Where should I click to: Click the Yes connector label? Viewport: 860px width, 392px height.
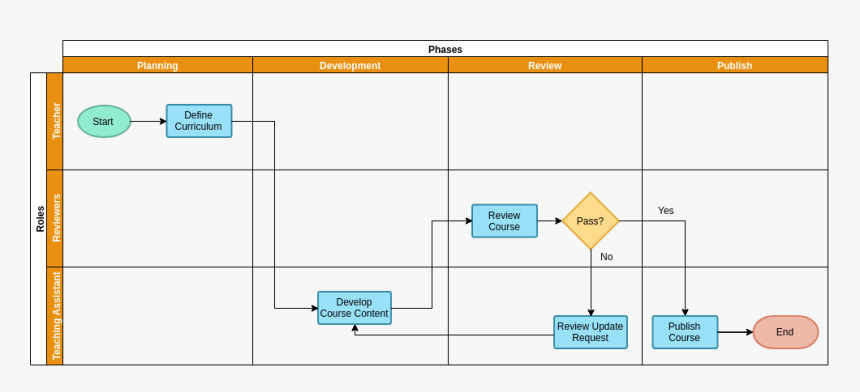pos(666,211)
